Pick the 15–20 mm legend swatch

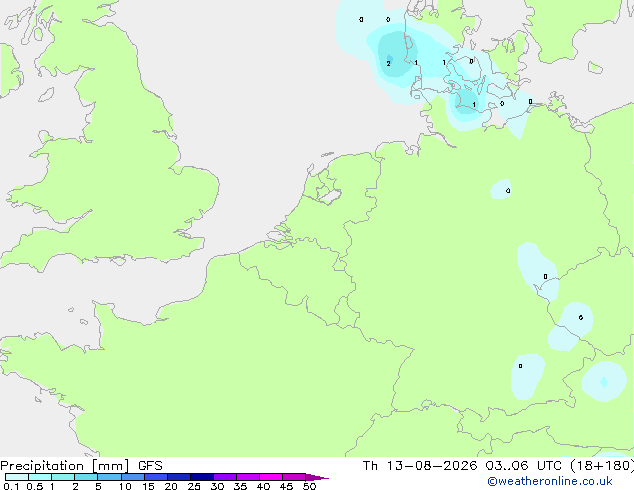tap(155, 477)
